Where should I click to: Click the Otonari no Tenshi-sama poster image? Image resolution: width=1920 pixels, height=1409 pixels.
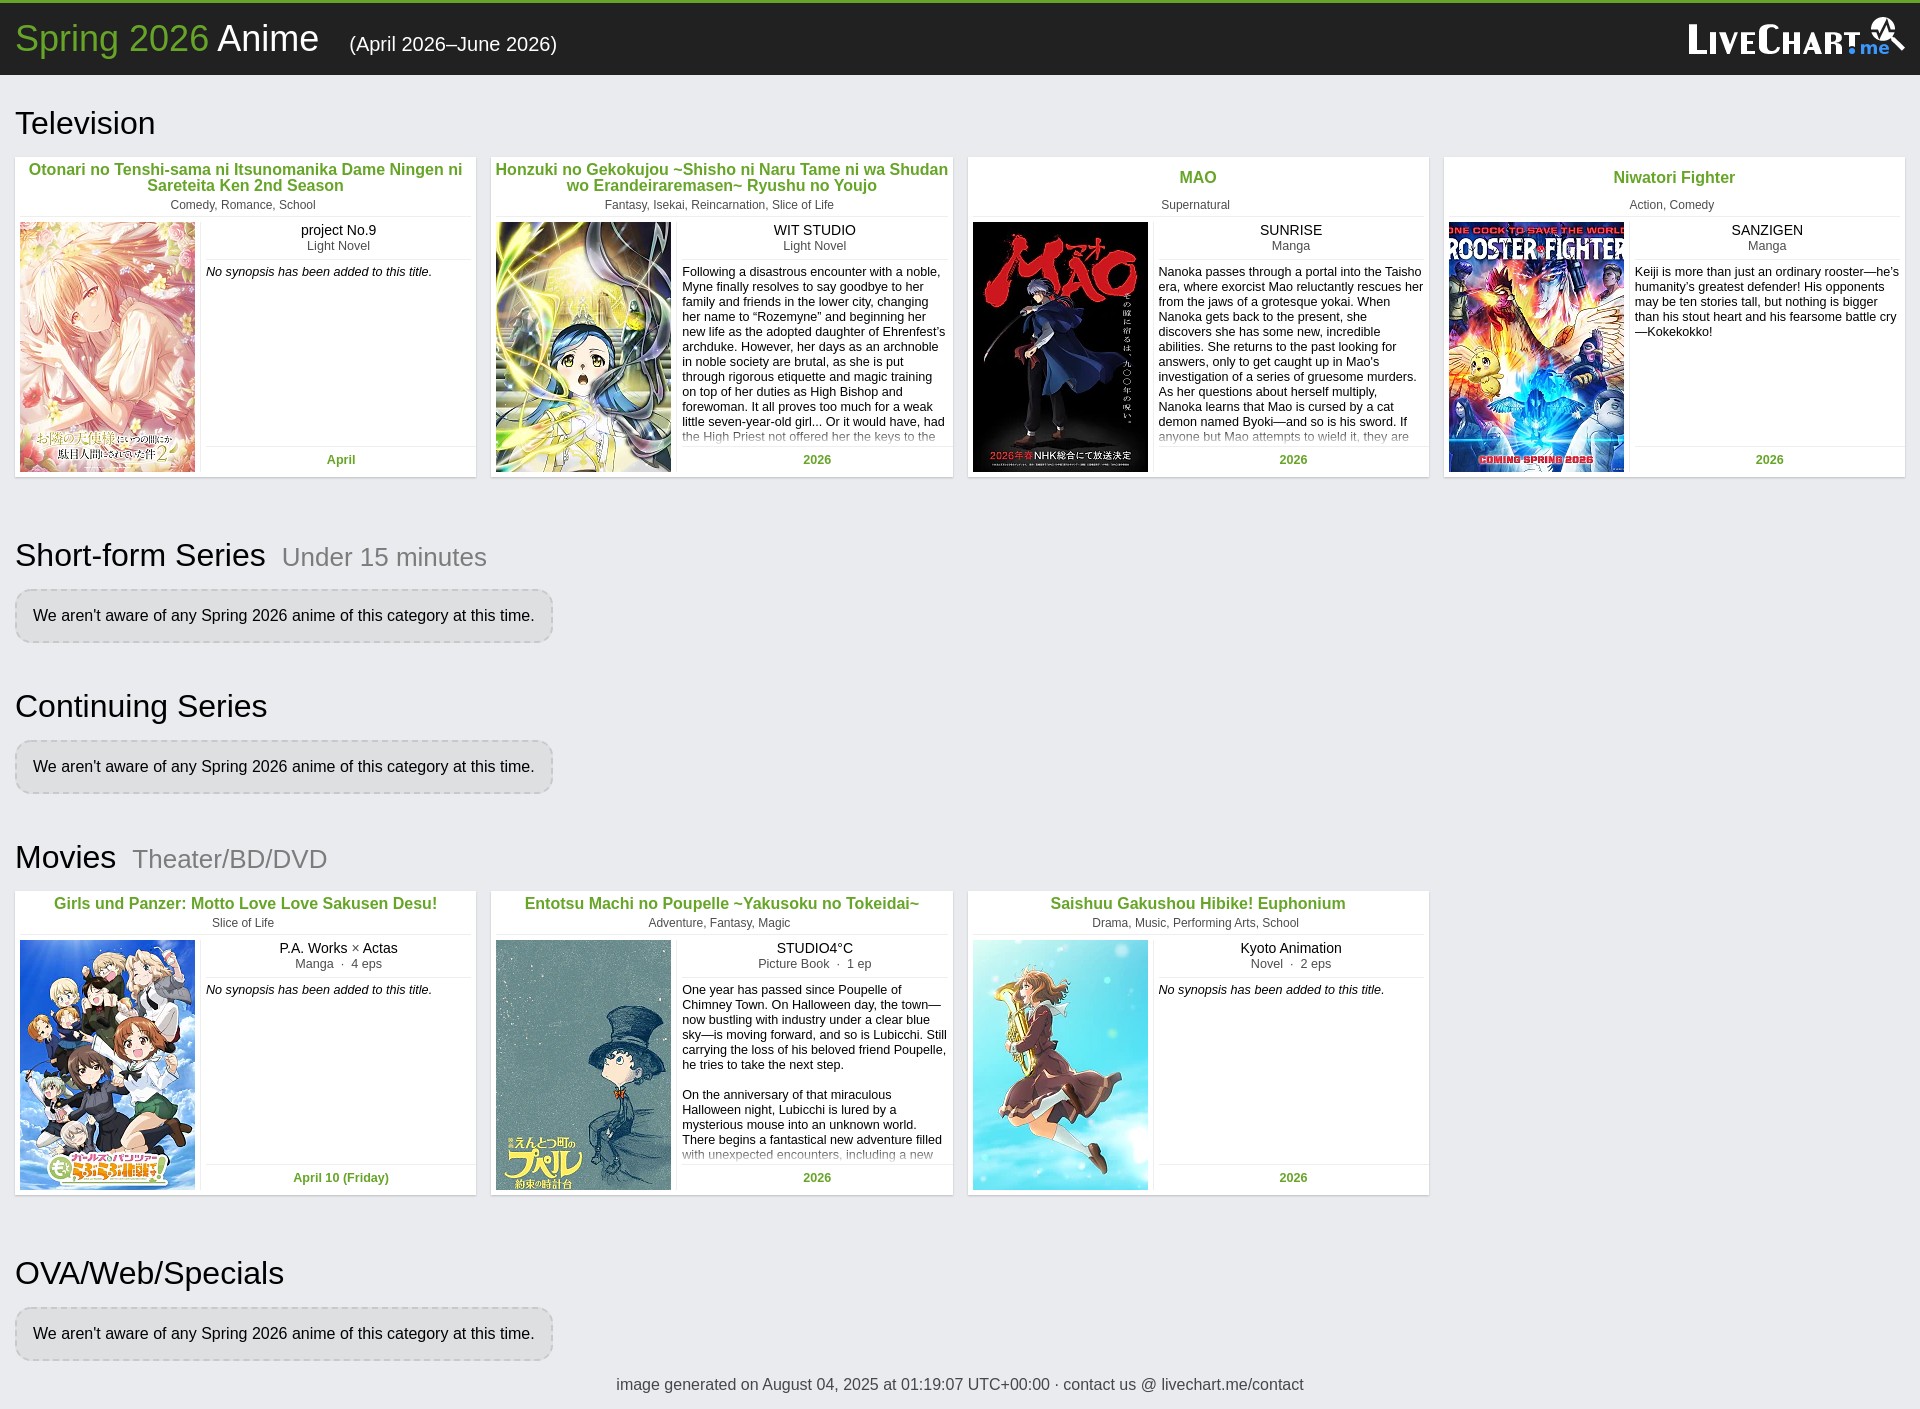(x=107, y=347)
